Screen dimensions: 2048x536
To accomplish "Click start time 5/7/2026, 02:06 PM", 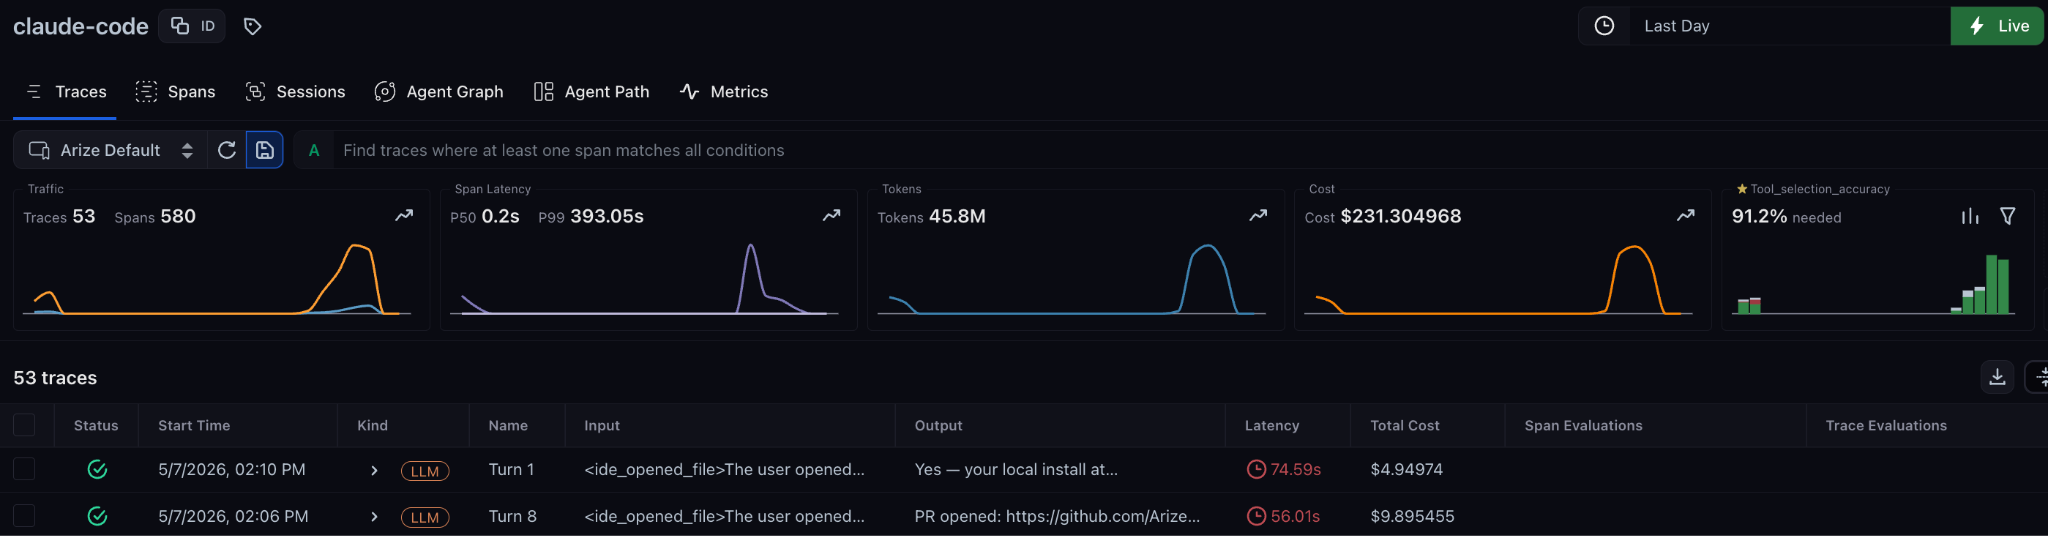I will pyautogui.click(x=233, y=516).
